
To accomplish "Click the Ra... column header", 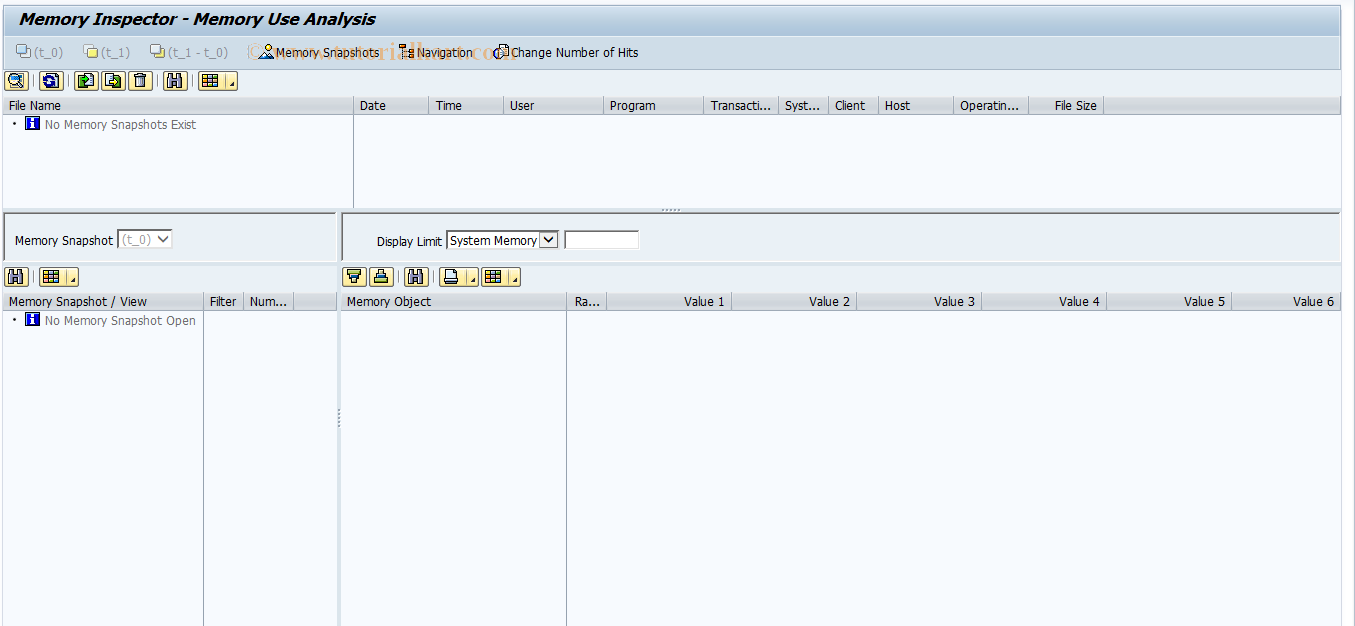I will point(587,301).
